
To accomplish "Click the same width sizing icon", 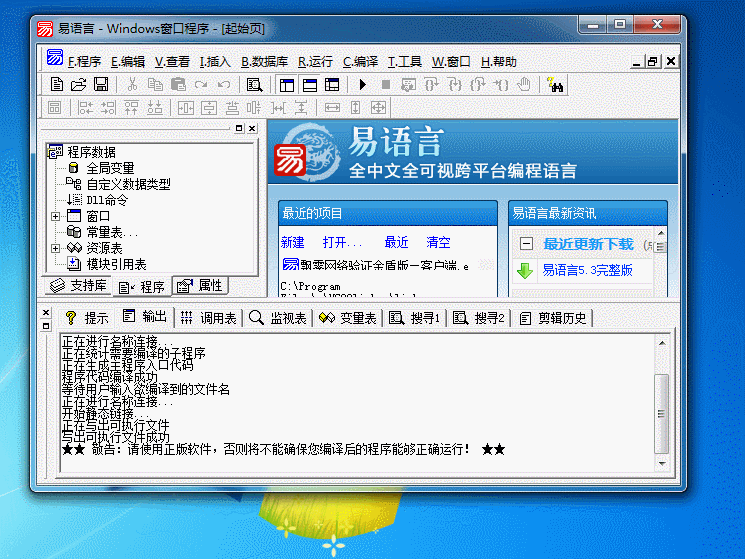I will 332,108.
